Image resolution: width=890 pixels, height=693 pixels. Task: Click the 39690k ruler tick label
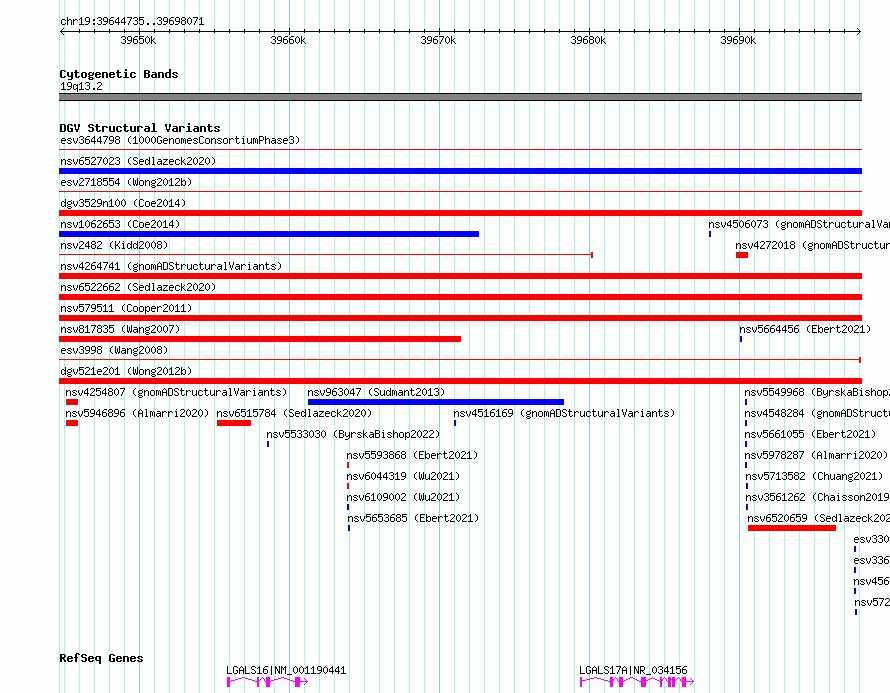[x=738, y=40]
